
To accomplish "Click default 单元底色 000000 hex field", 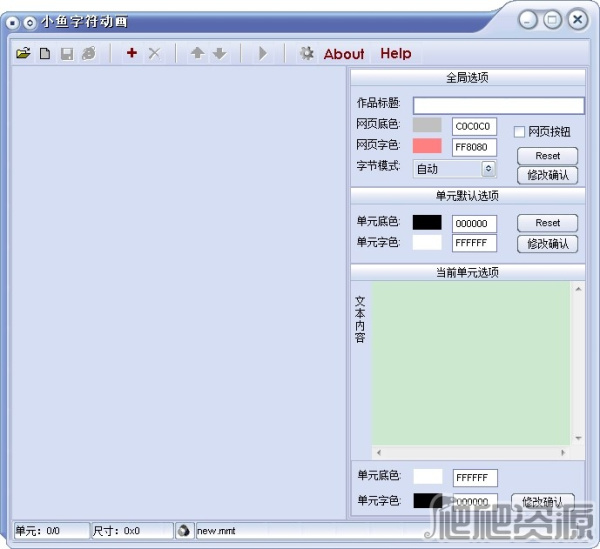I will coord(474,223).
